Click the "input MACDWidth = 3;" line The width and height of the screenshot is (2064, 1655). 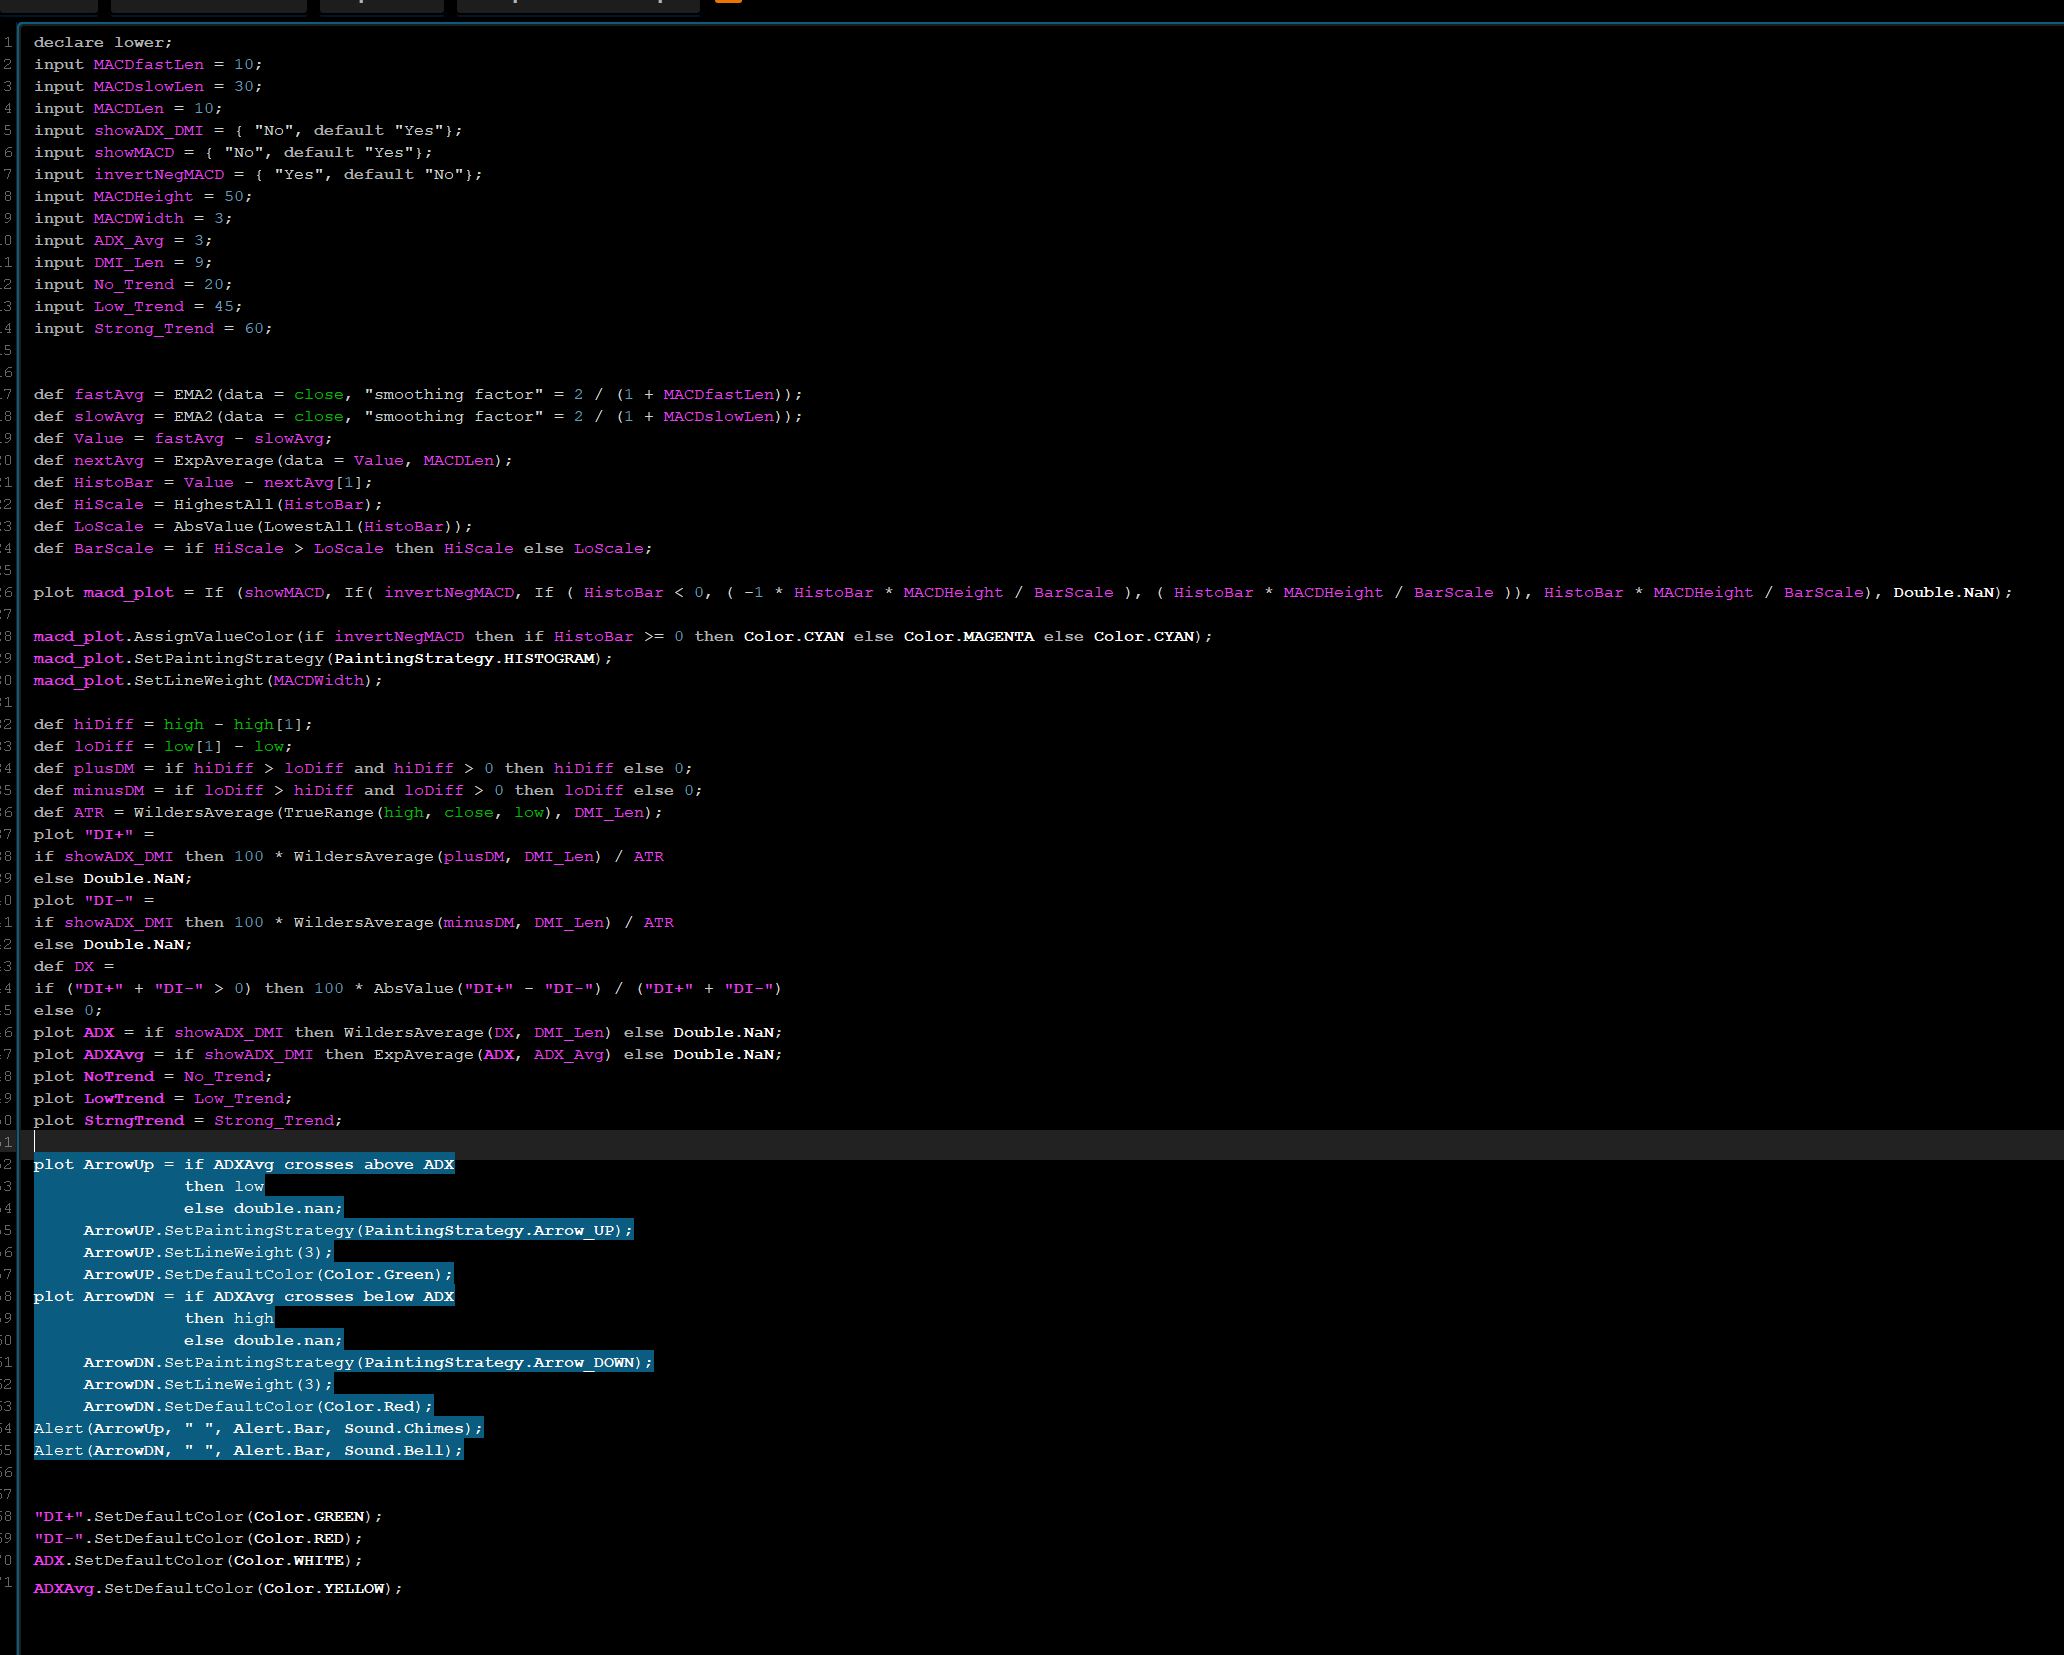pyautogui.click(x=133, y=218)
